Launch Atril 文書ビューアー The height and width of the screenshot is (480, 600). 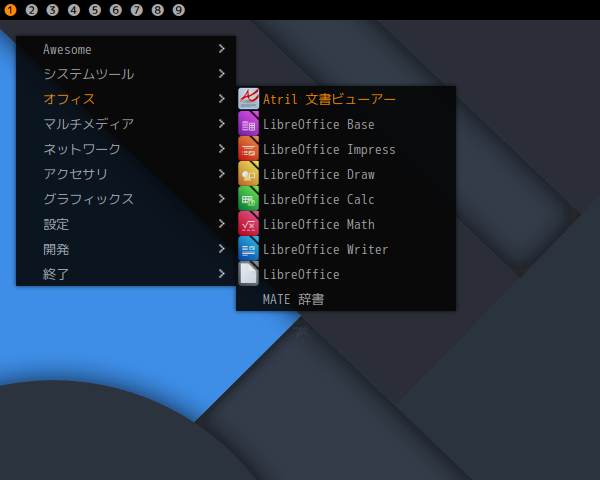pos(346,99)
